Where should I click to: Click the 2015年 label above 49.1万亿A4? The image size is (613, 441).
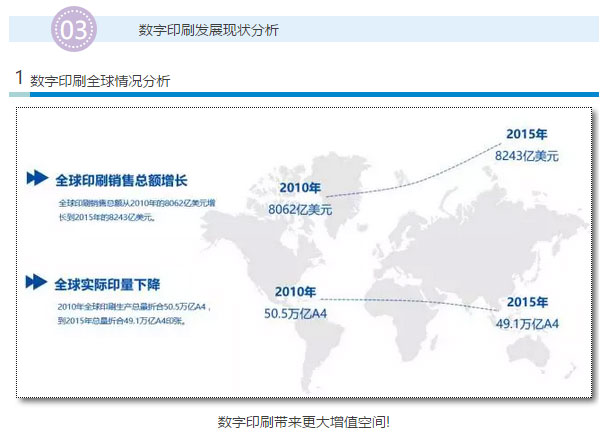tap(527, 302)
